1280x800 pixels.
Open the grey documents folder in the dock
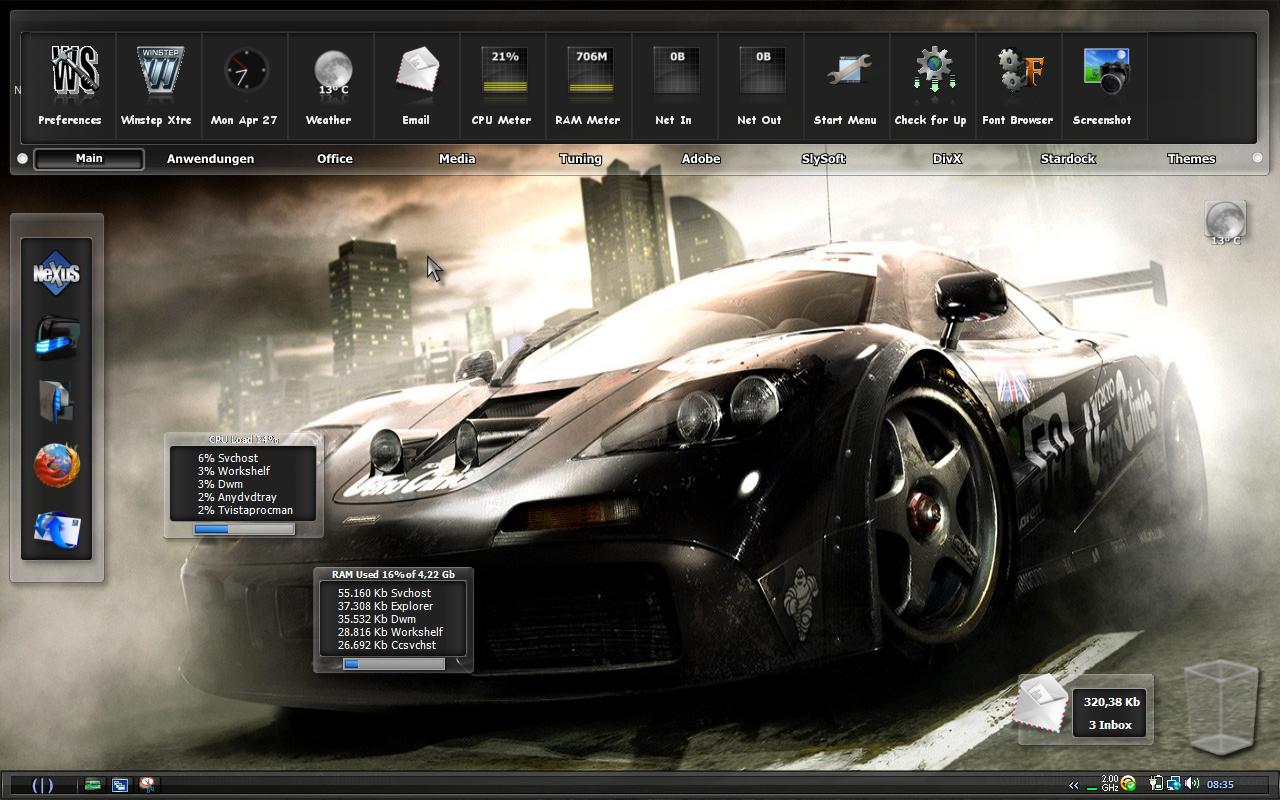(56, 401)
